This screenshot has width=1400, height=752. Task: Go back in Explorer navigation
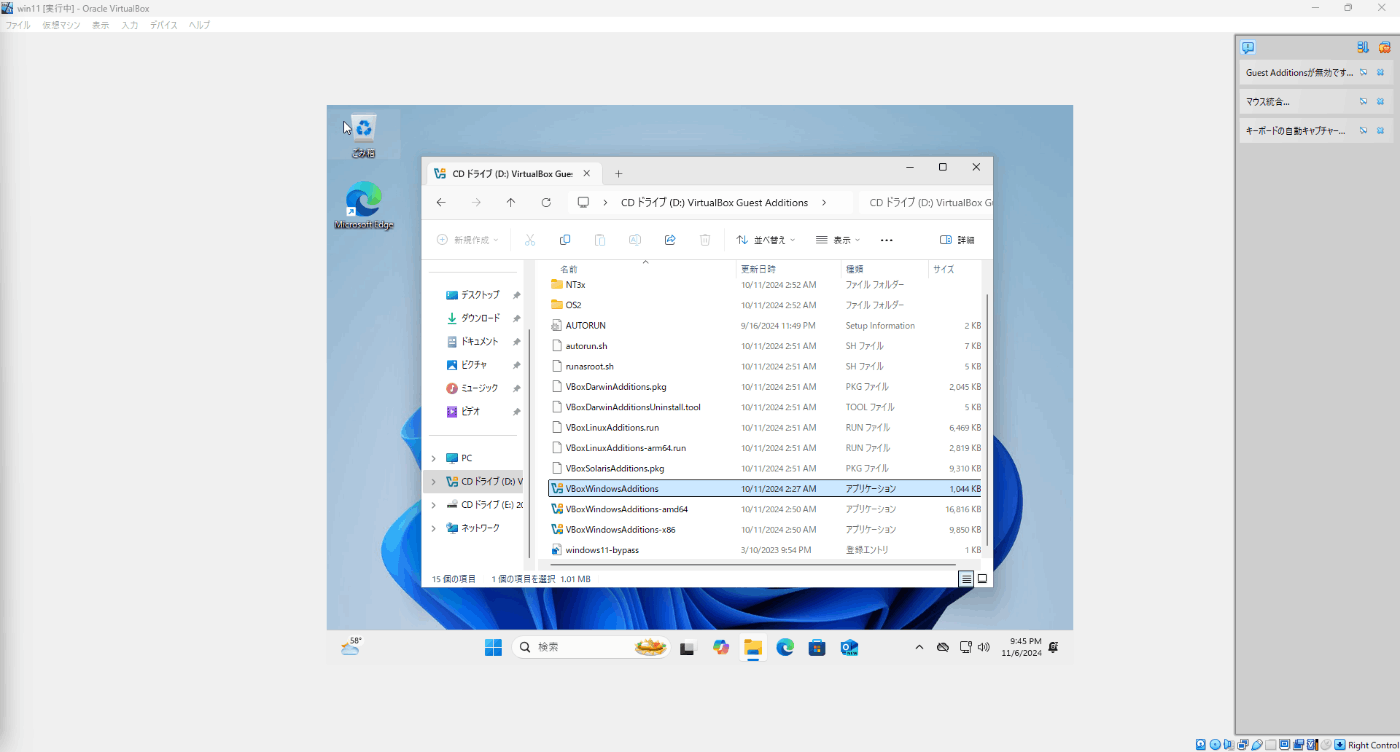pos(441,202)
